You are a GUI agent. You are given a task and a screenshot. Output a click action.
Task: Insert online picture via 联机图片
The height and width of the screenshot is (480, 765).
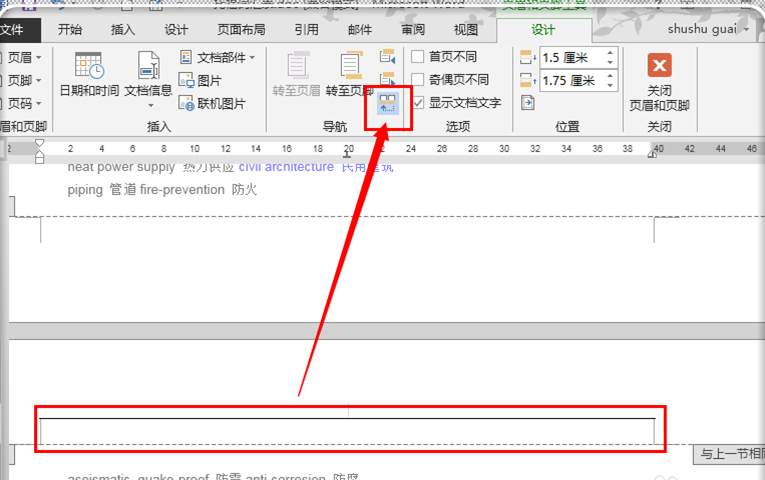tap(211, 103)
